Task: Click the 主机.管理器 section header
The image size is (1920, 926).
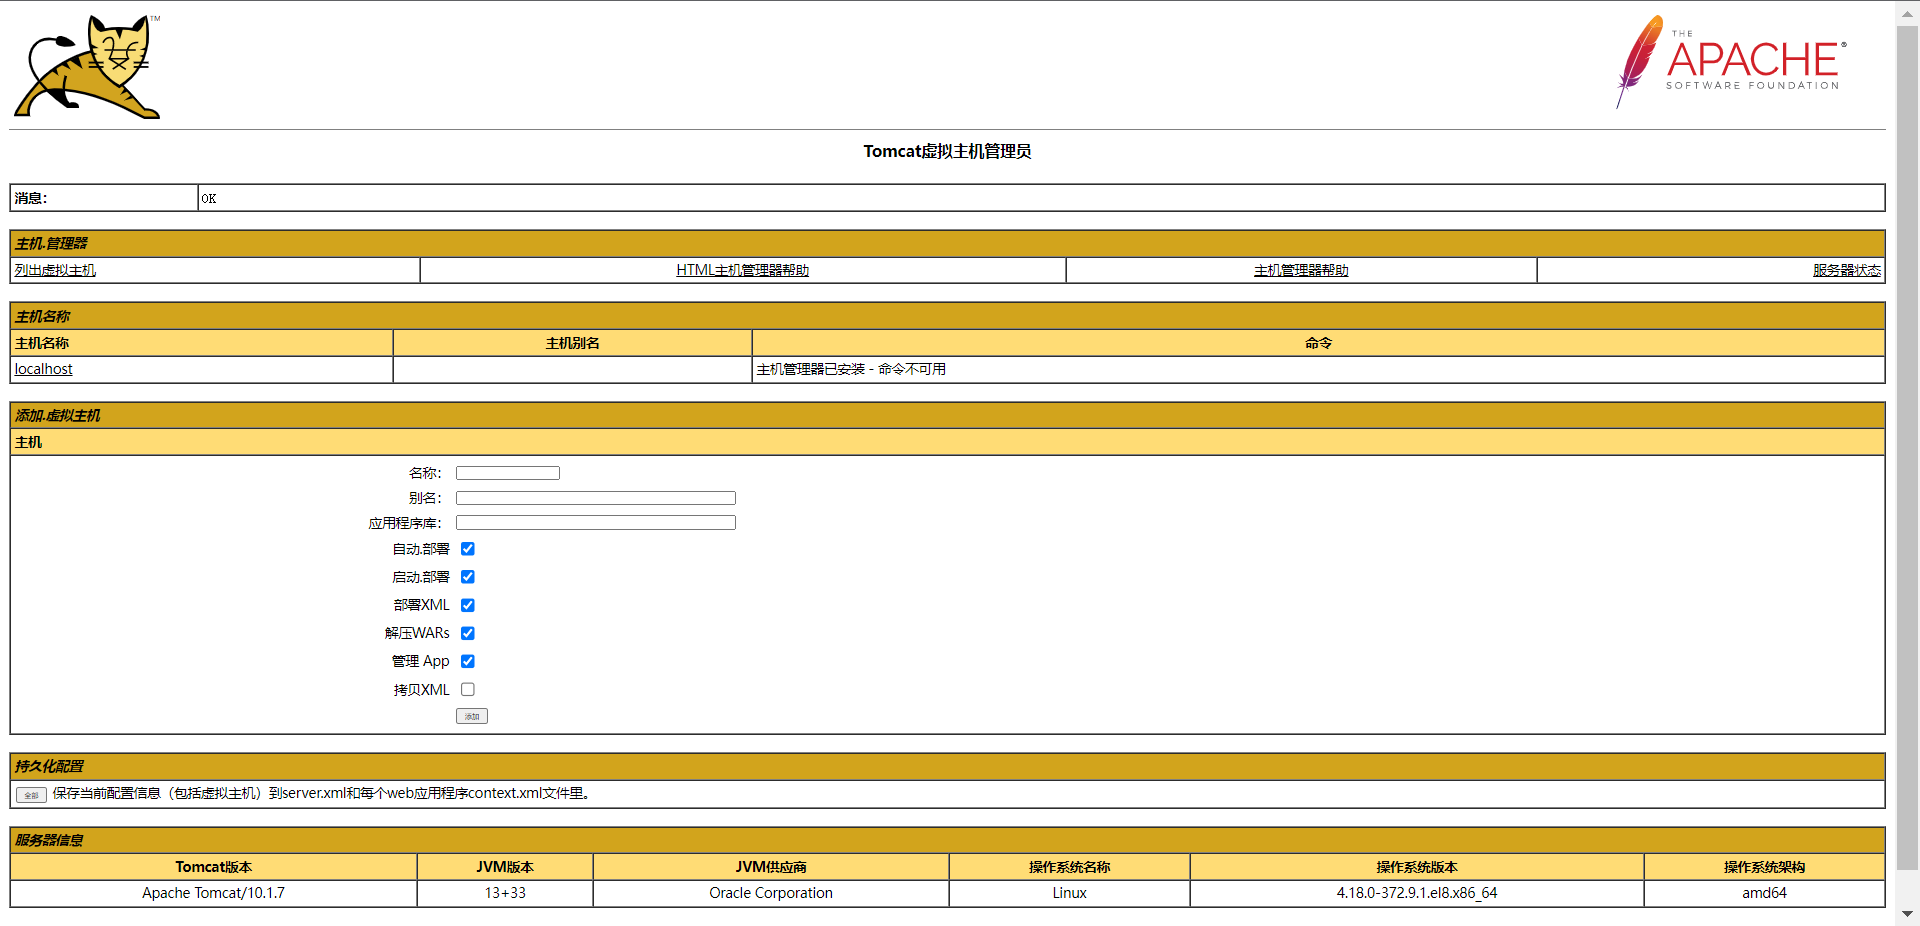Action: (947, 243)
